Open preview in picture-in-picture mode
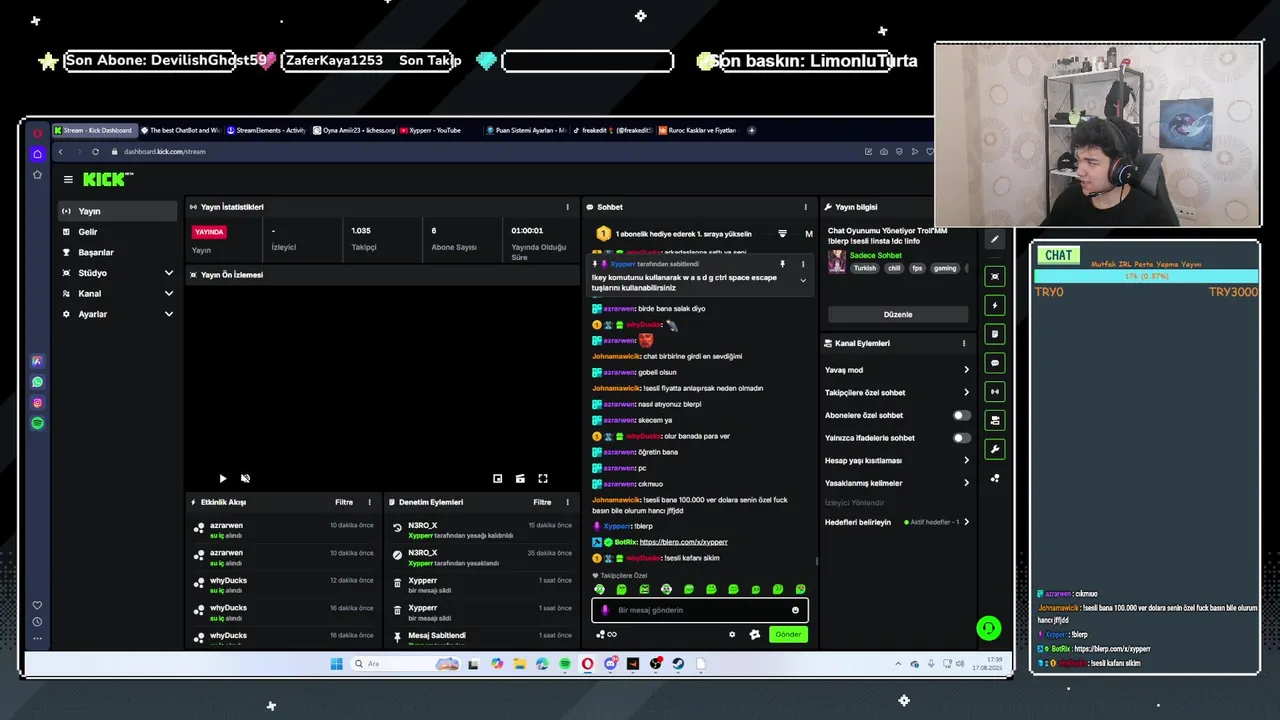Image resolution: width=1280 pixels, height=720 pixels. (497, 479)
